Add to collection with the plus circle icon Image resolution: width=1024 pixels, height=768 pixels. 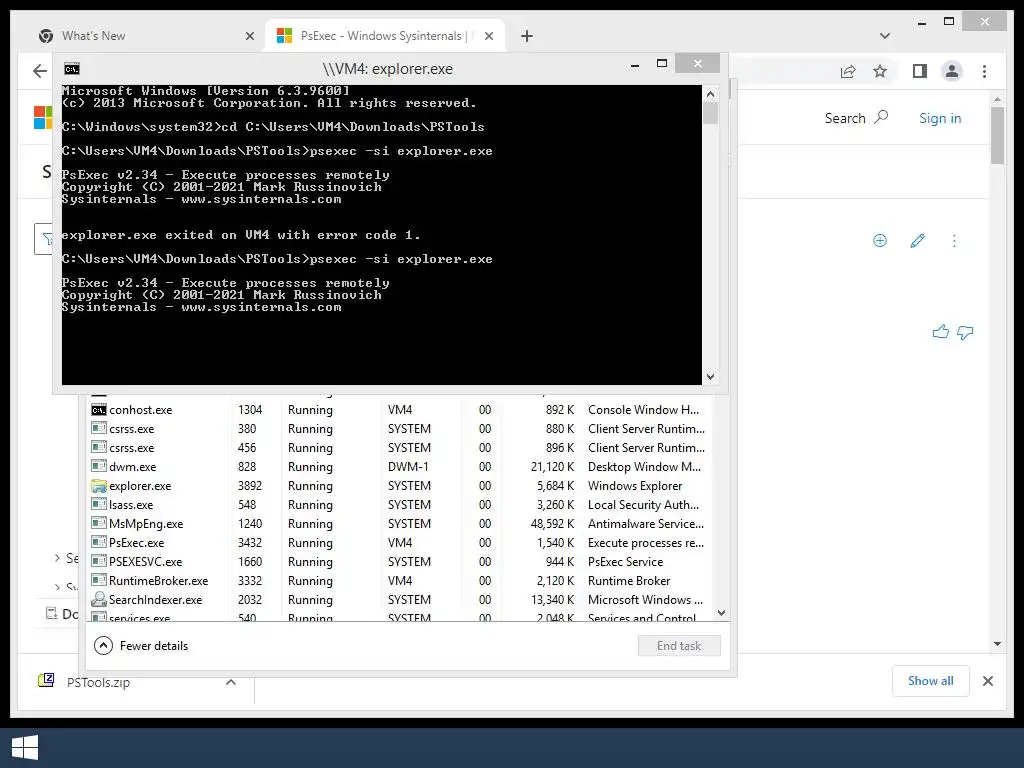[x=880, y=240]
